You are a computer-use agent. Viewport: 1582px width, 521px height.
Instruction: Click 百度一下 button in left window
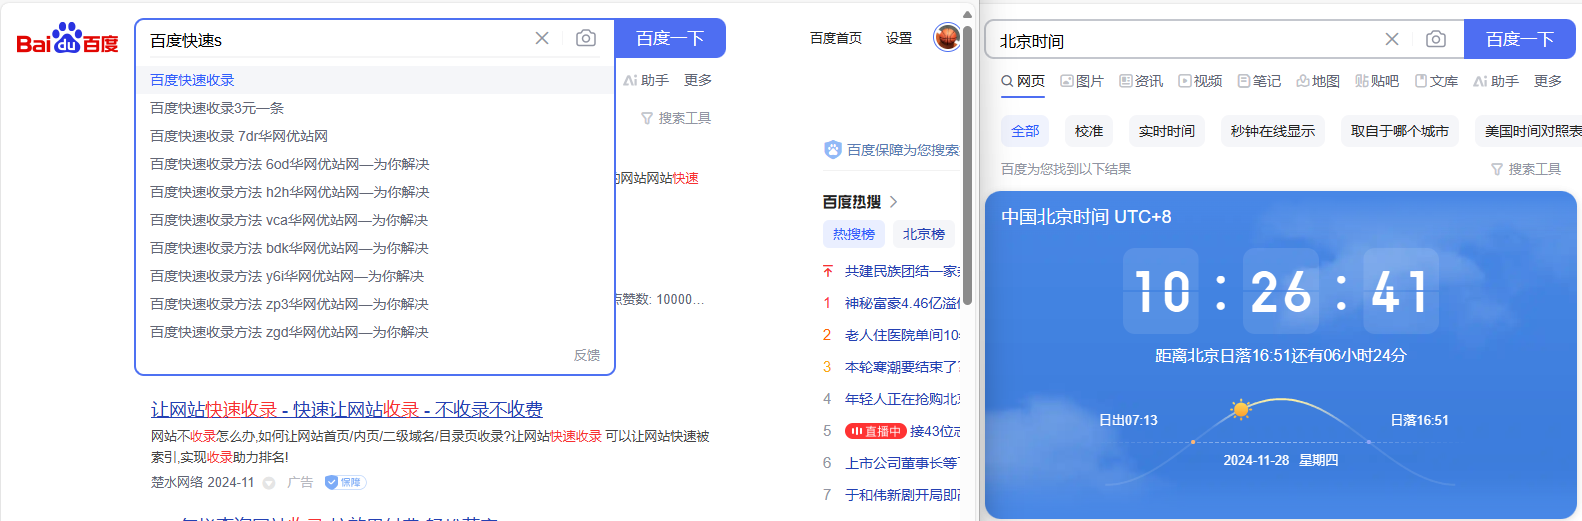pyautogui.click(x=670, y=38)
